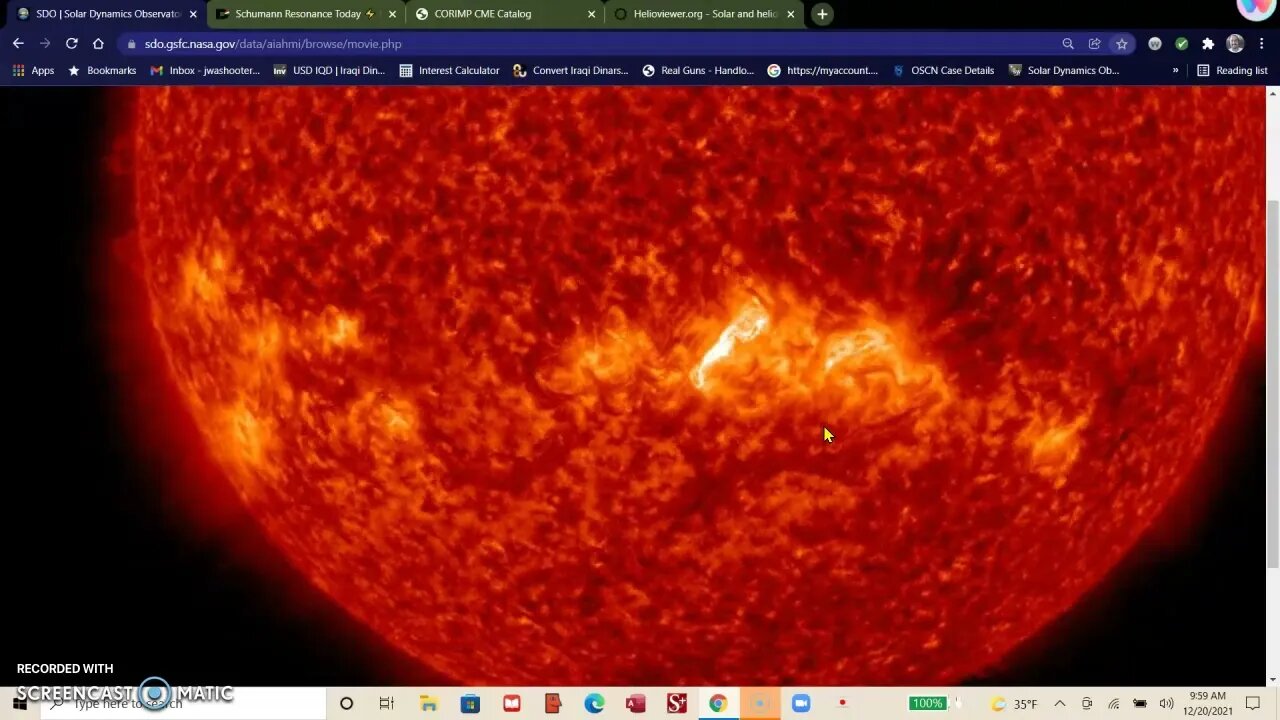This screenshot has height=720, width=1280.
Task: Open the Interest Calculator bookmark
Action: [449, 71]
